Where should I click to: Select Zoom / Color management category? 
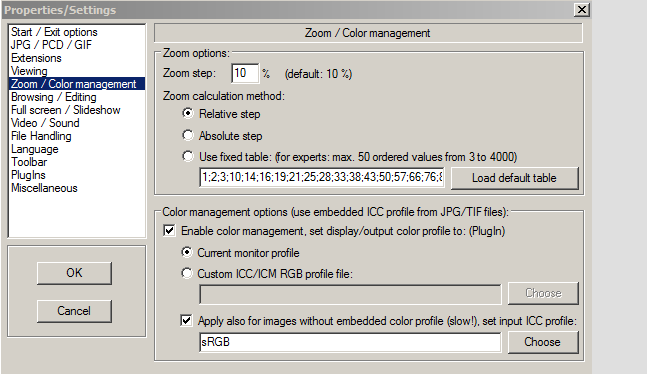[x=77, y=84]
